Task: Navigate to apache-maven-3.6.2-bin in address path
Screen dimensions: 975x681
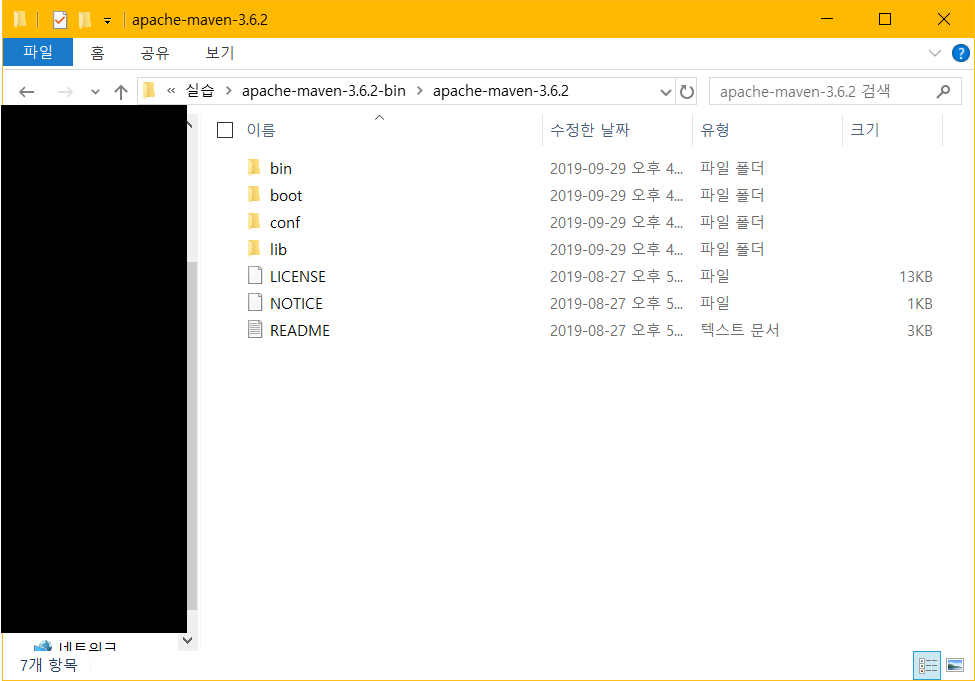Action: pos(323,91)
